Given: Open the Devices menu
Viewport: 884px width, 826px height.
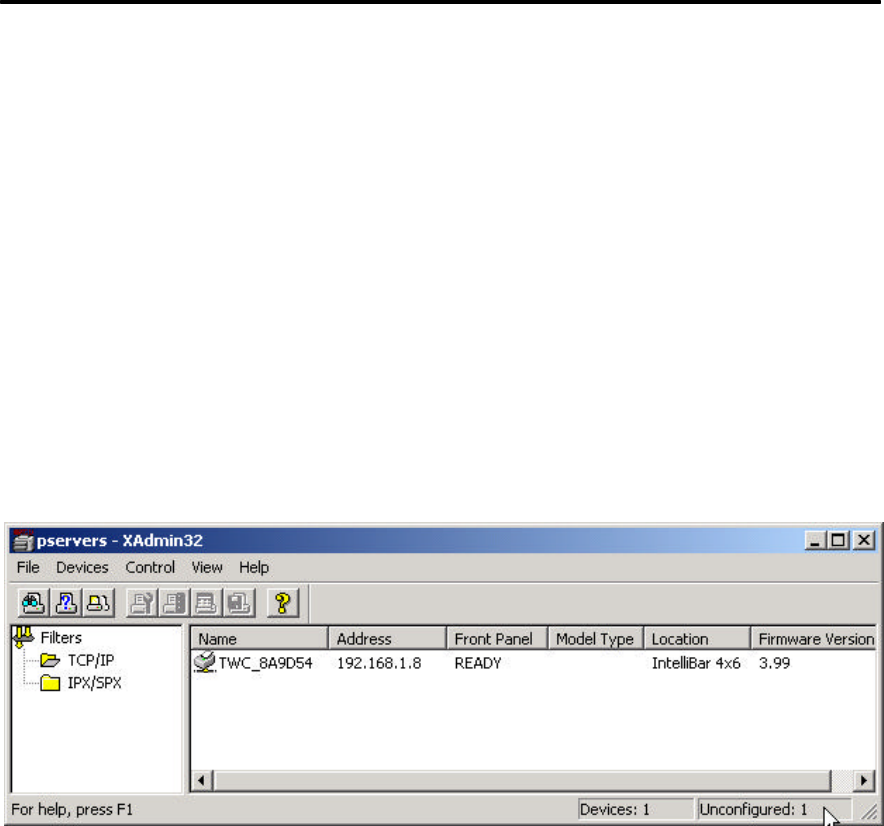Looking at the screenshot, I should 82,567.
